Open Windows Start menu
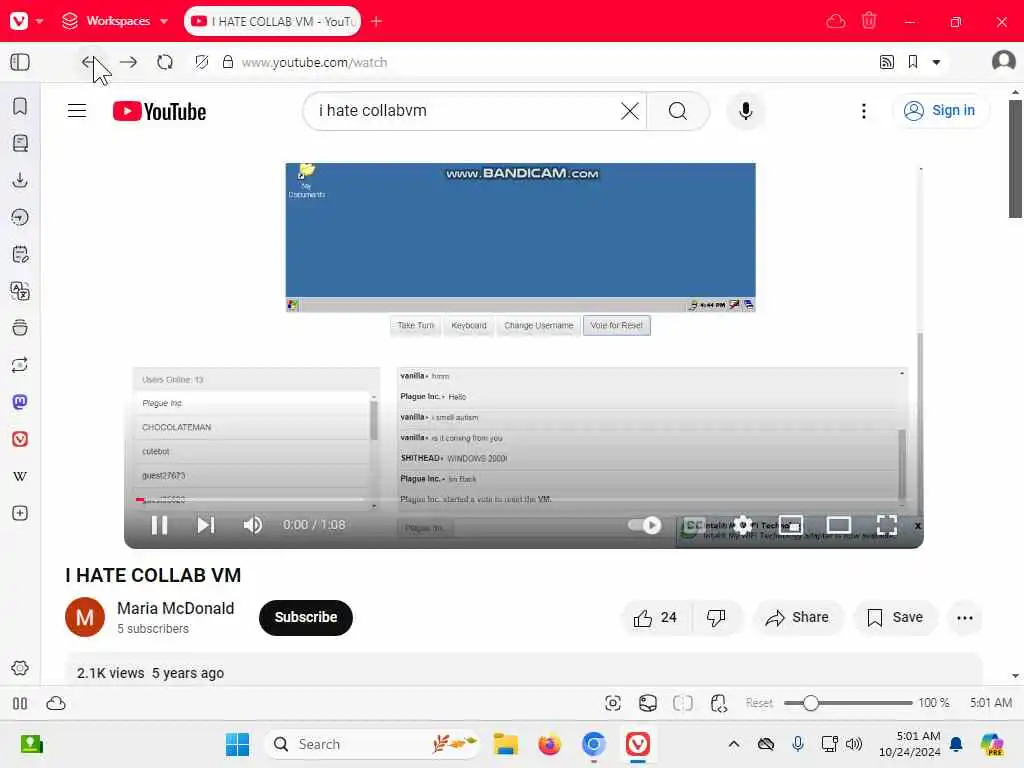1024x768 pixels. (x=237, y=744)
